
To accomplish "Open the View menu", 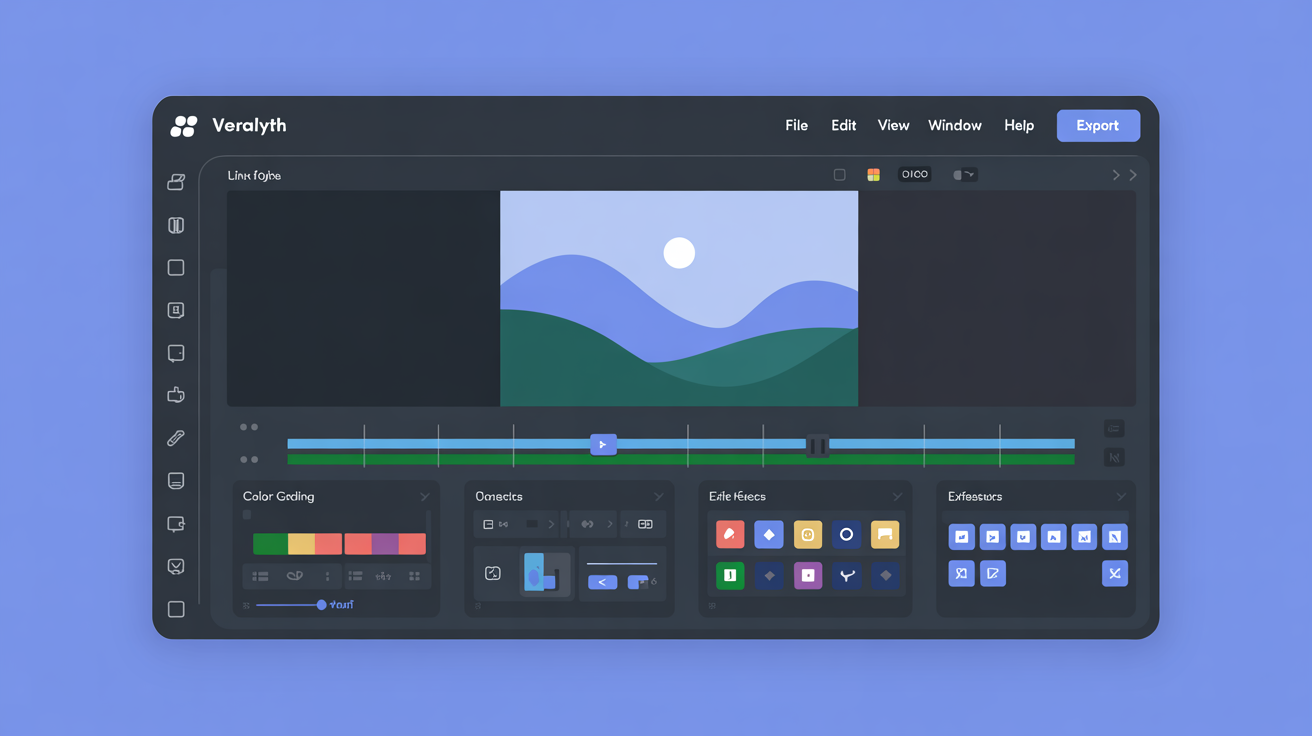I will tap(893, 125).
